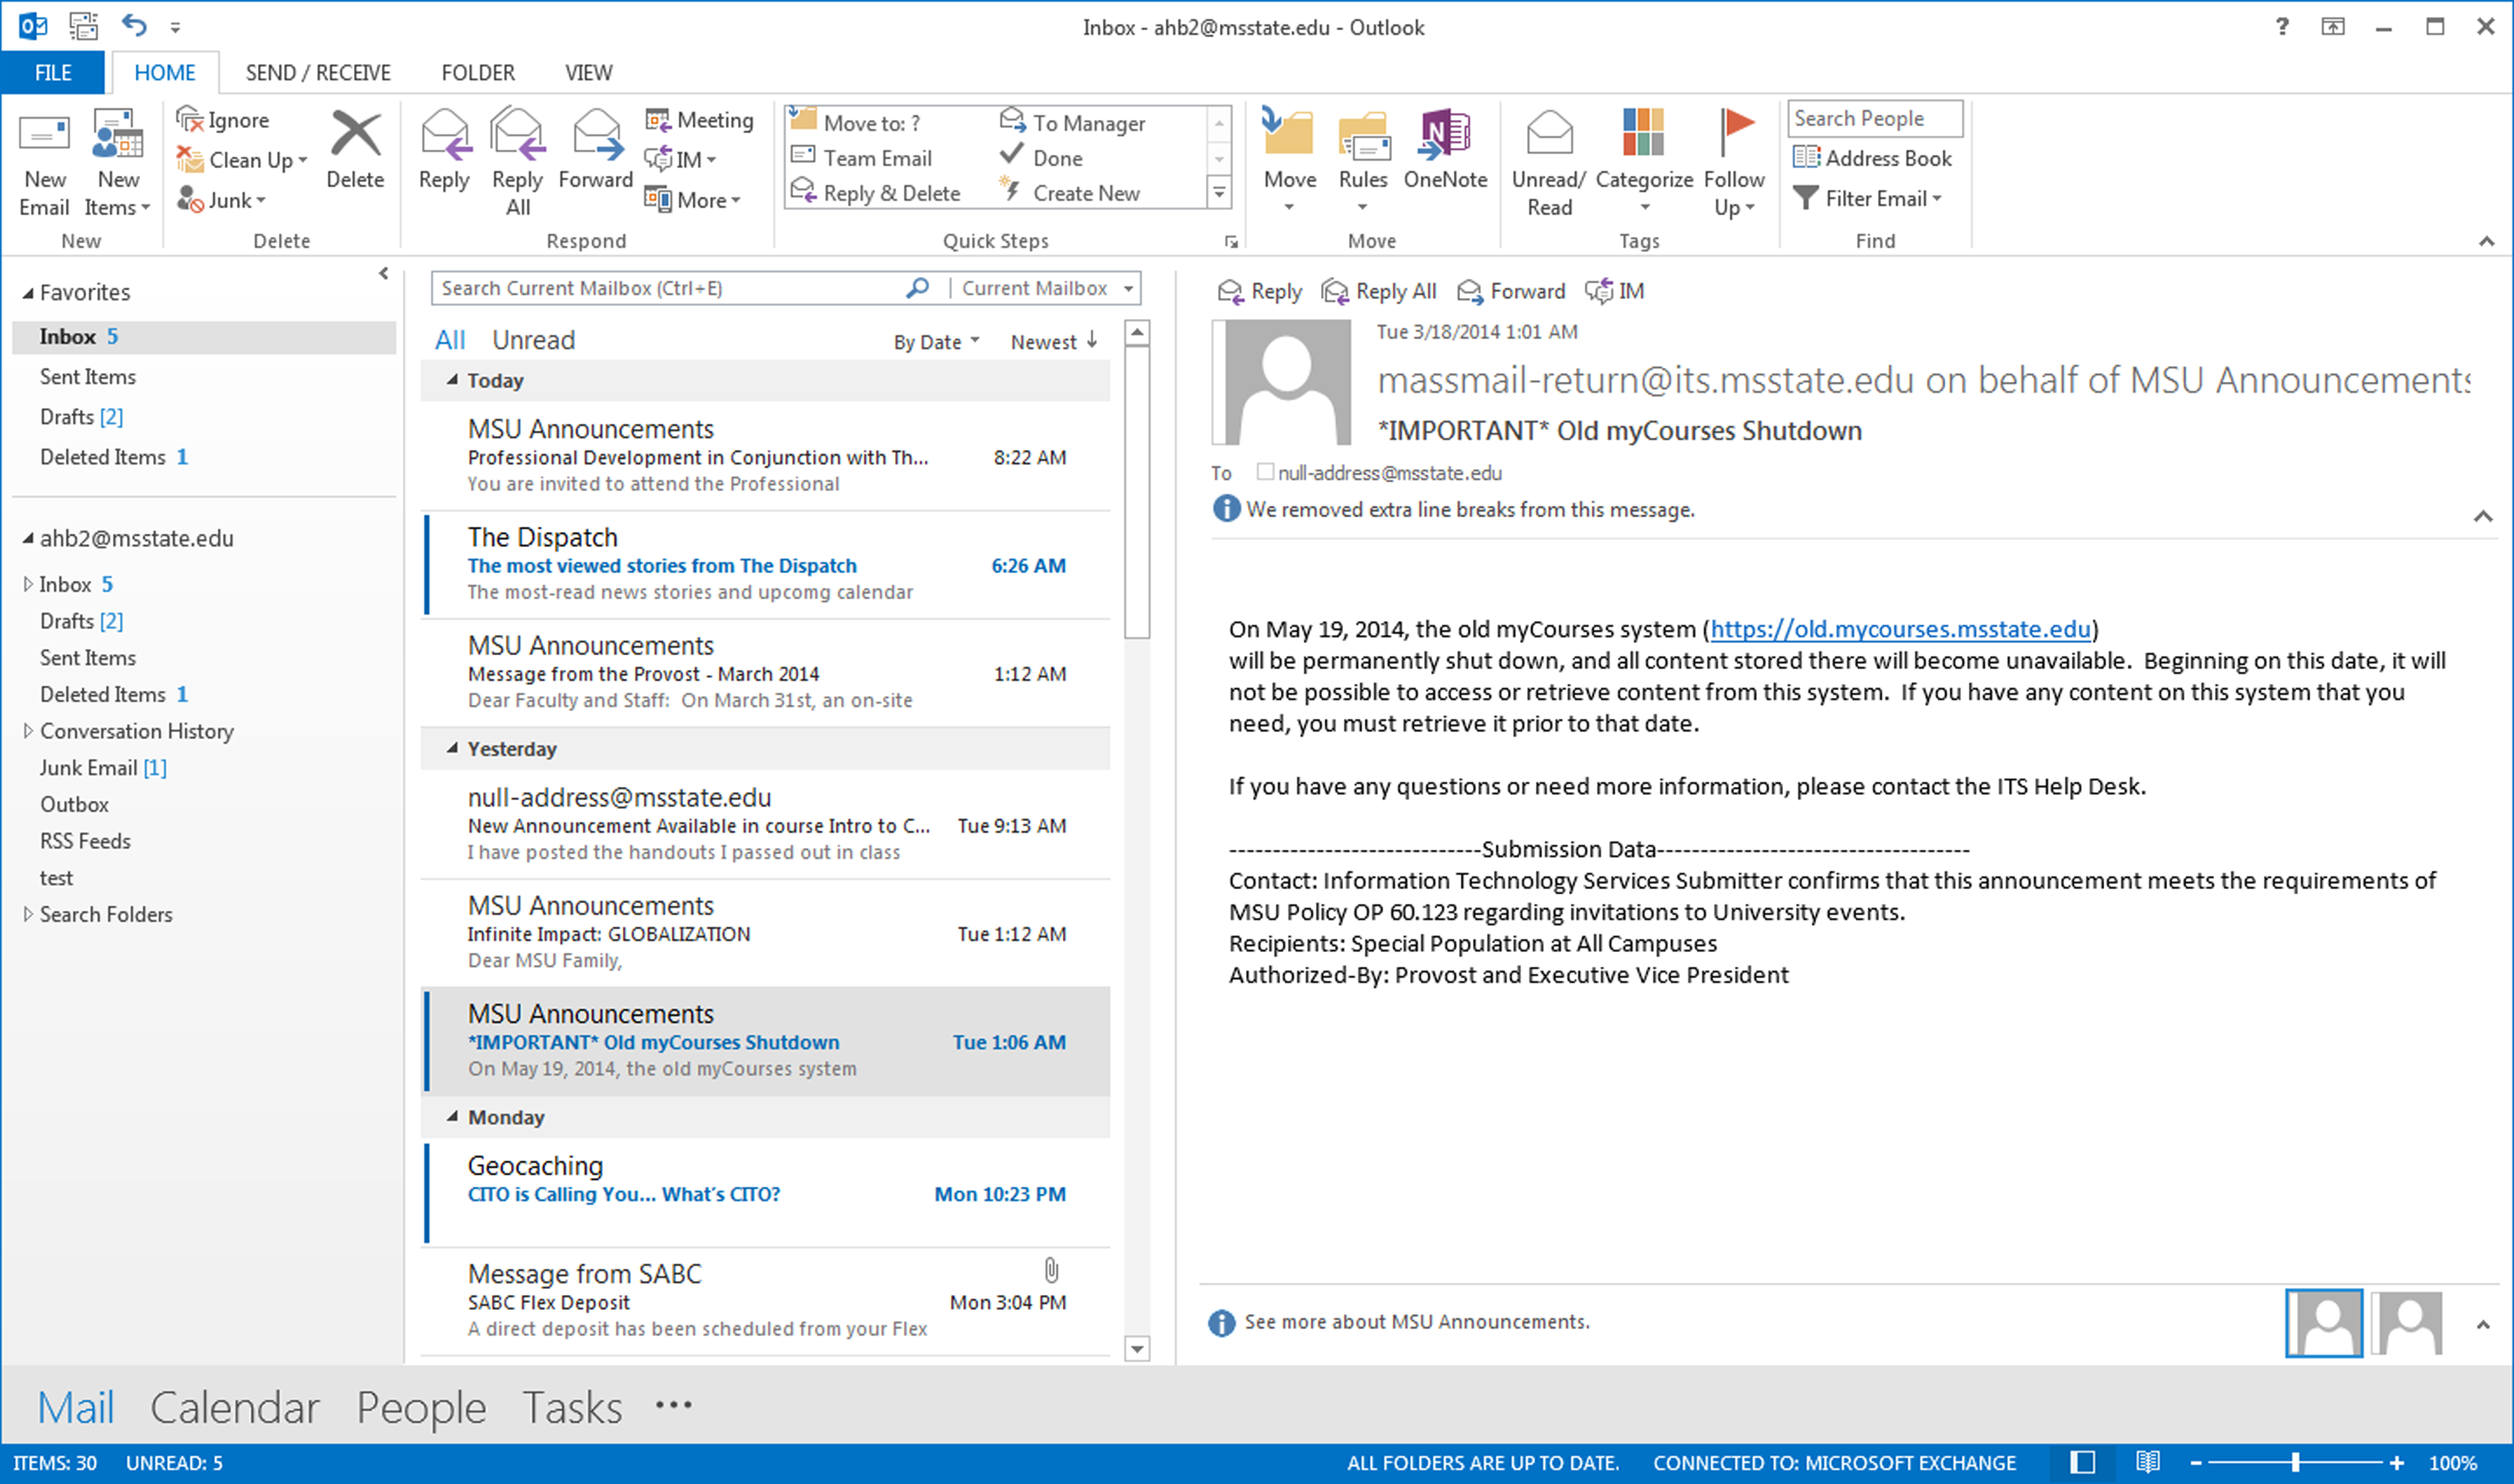Delete the selected message
This screenshot has height=1484, width=2514.
355,150
